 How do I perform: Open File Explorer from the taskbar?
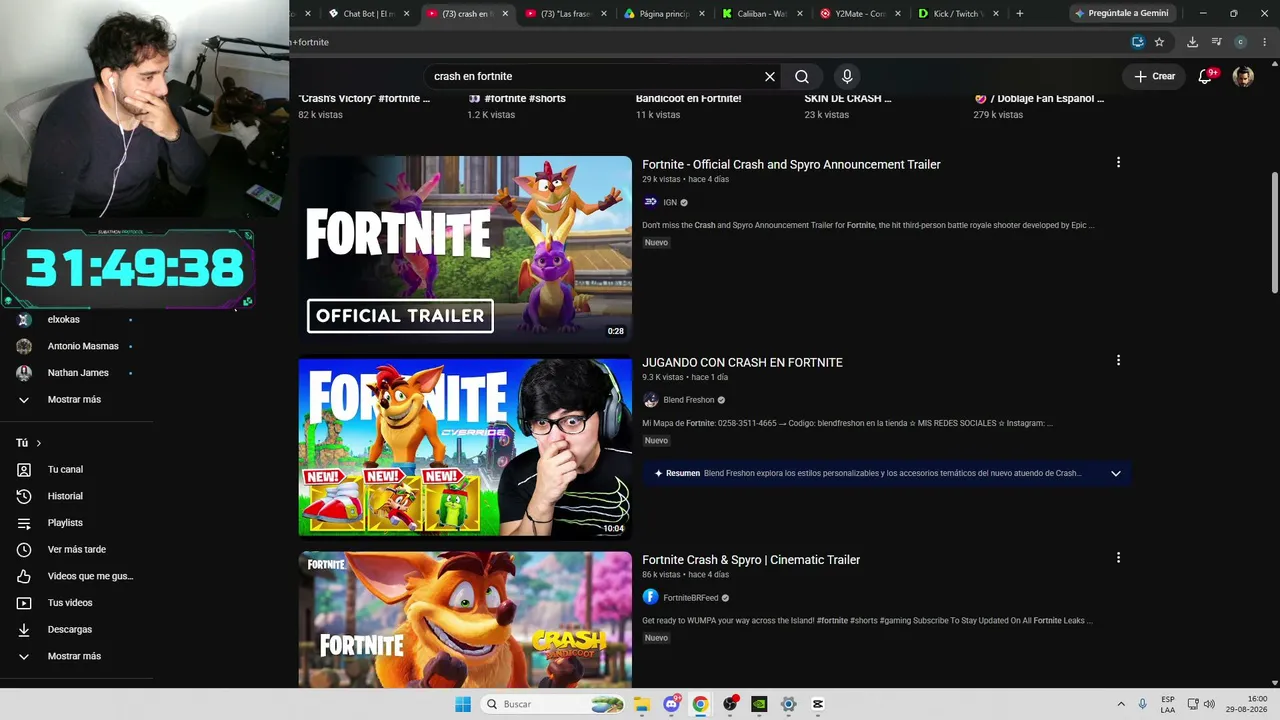click(642, 704)
